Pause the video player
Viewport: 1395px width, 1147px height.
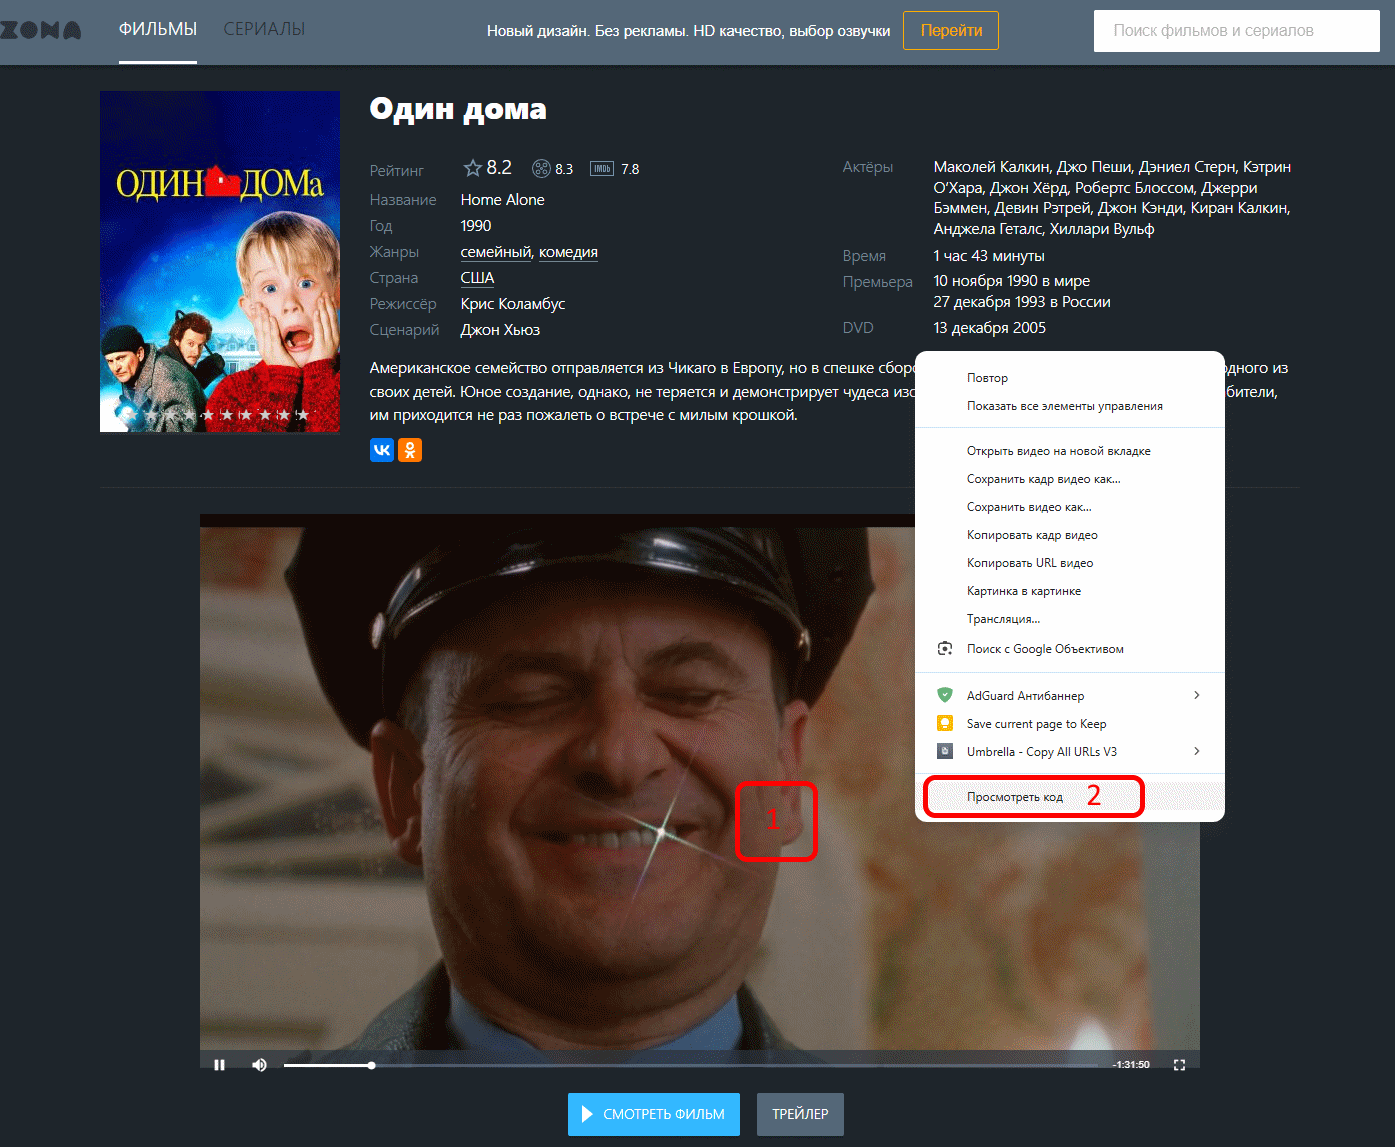219,1065
